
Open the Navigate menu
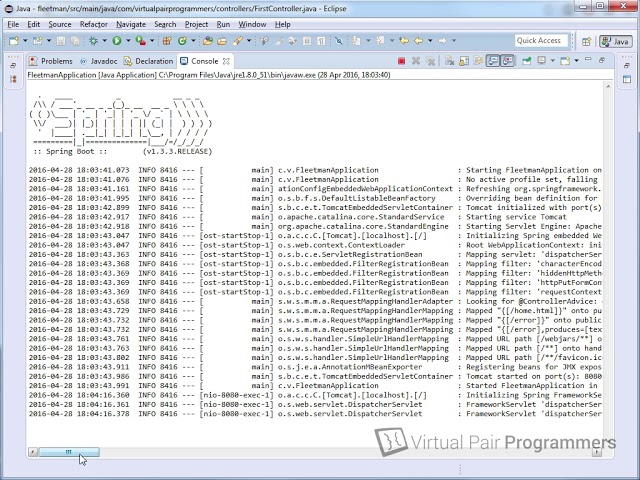(131, 24)
